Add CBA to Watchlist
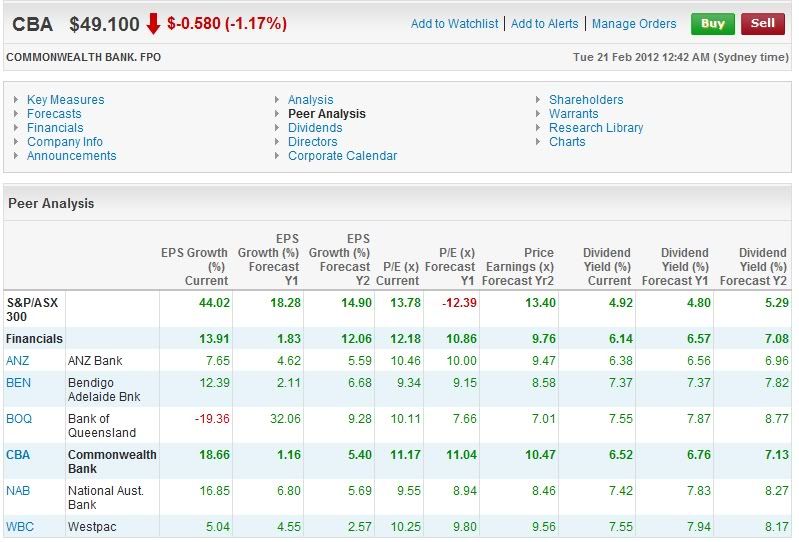This screenshot has height=542, width=799. click(455, 24)
